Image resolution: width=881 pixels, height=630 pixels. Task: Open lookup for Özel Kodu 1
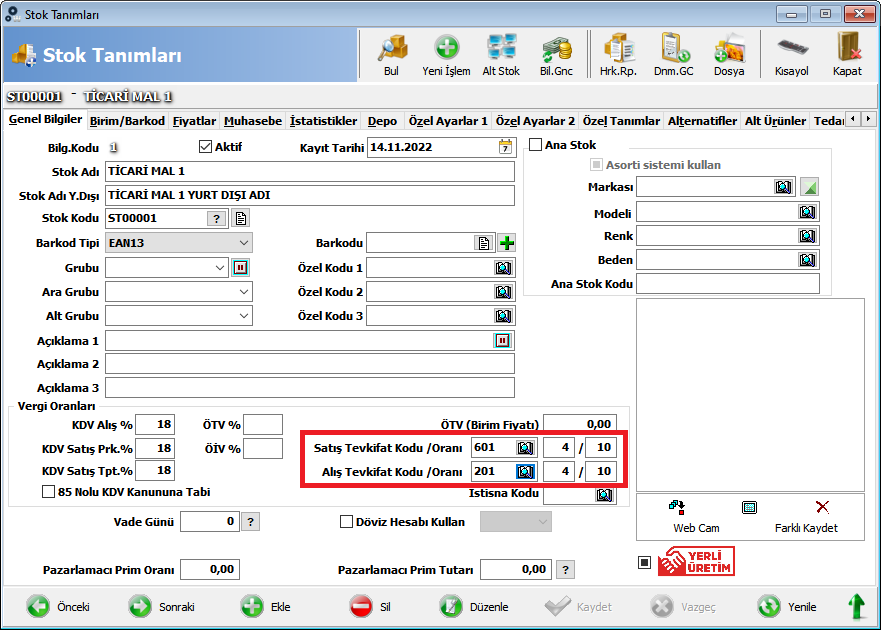click(x=503, y=268)
